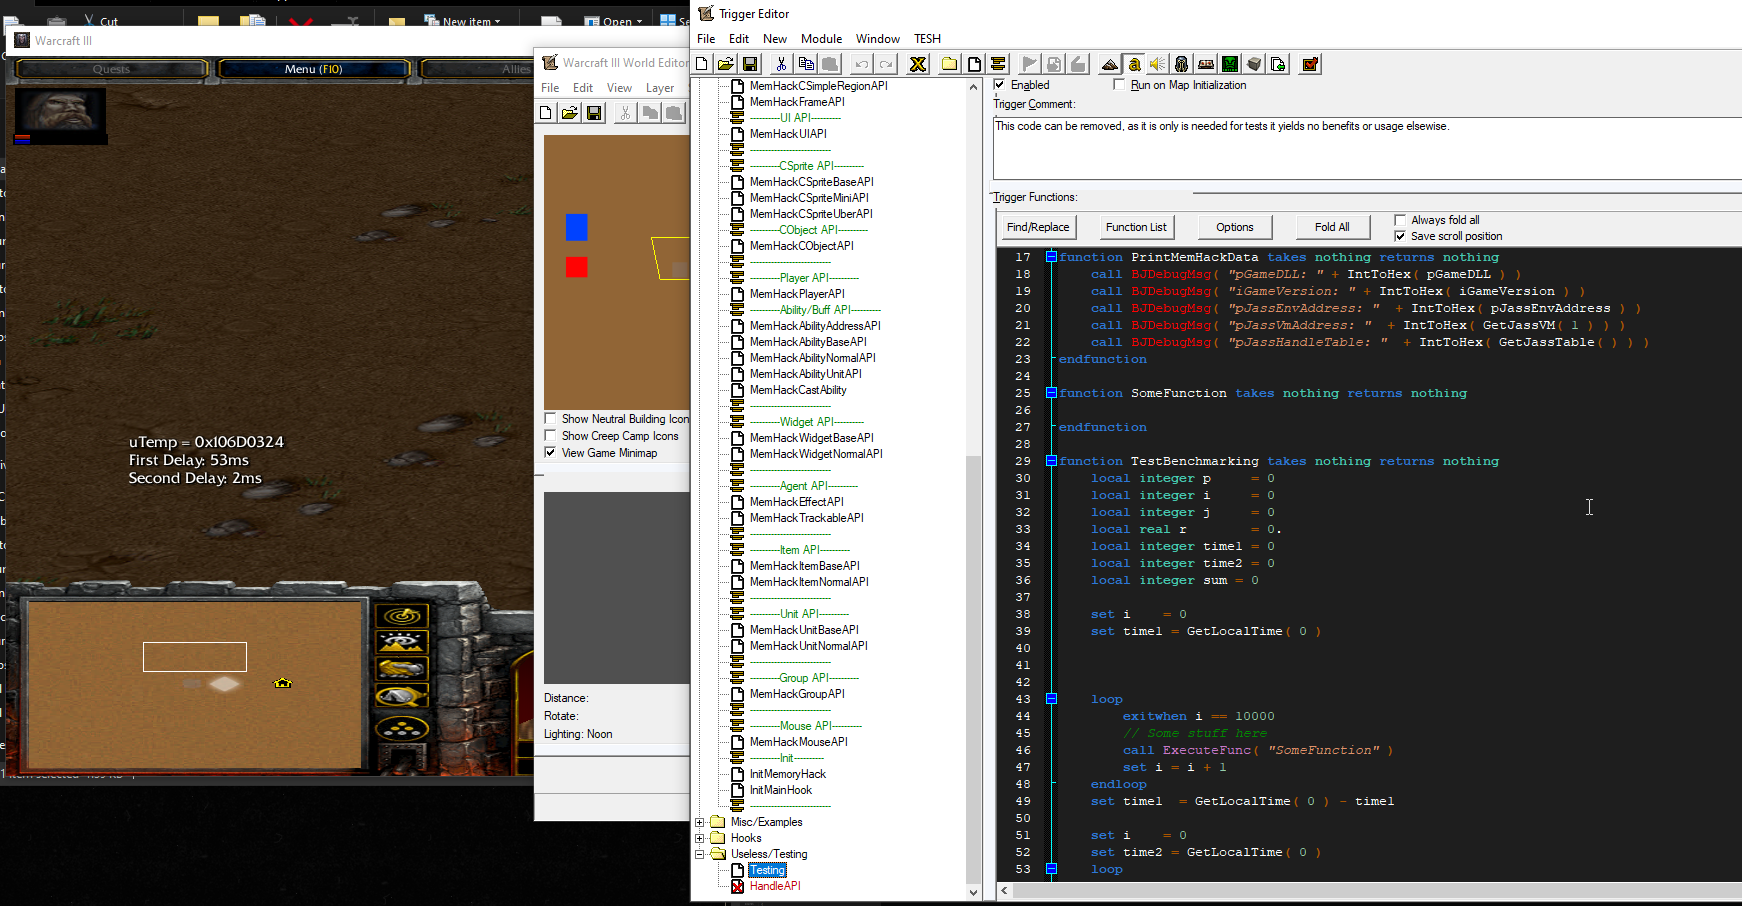Screen dimensions: 1742x906
Task: Collapse the Useless/Testing folder
Action: [700, 854]
